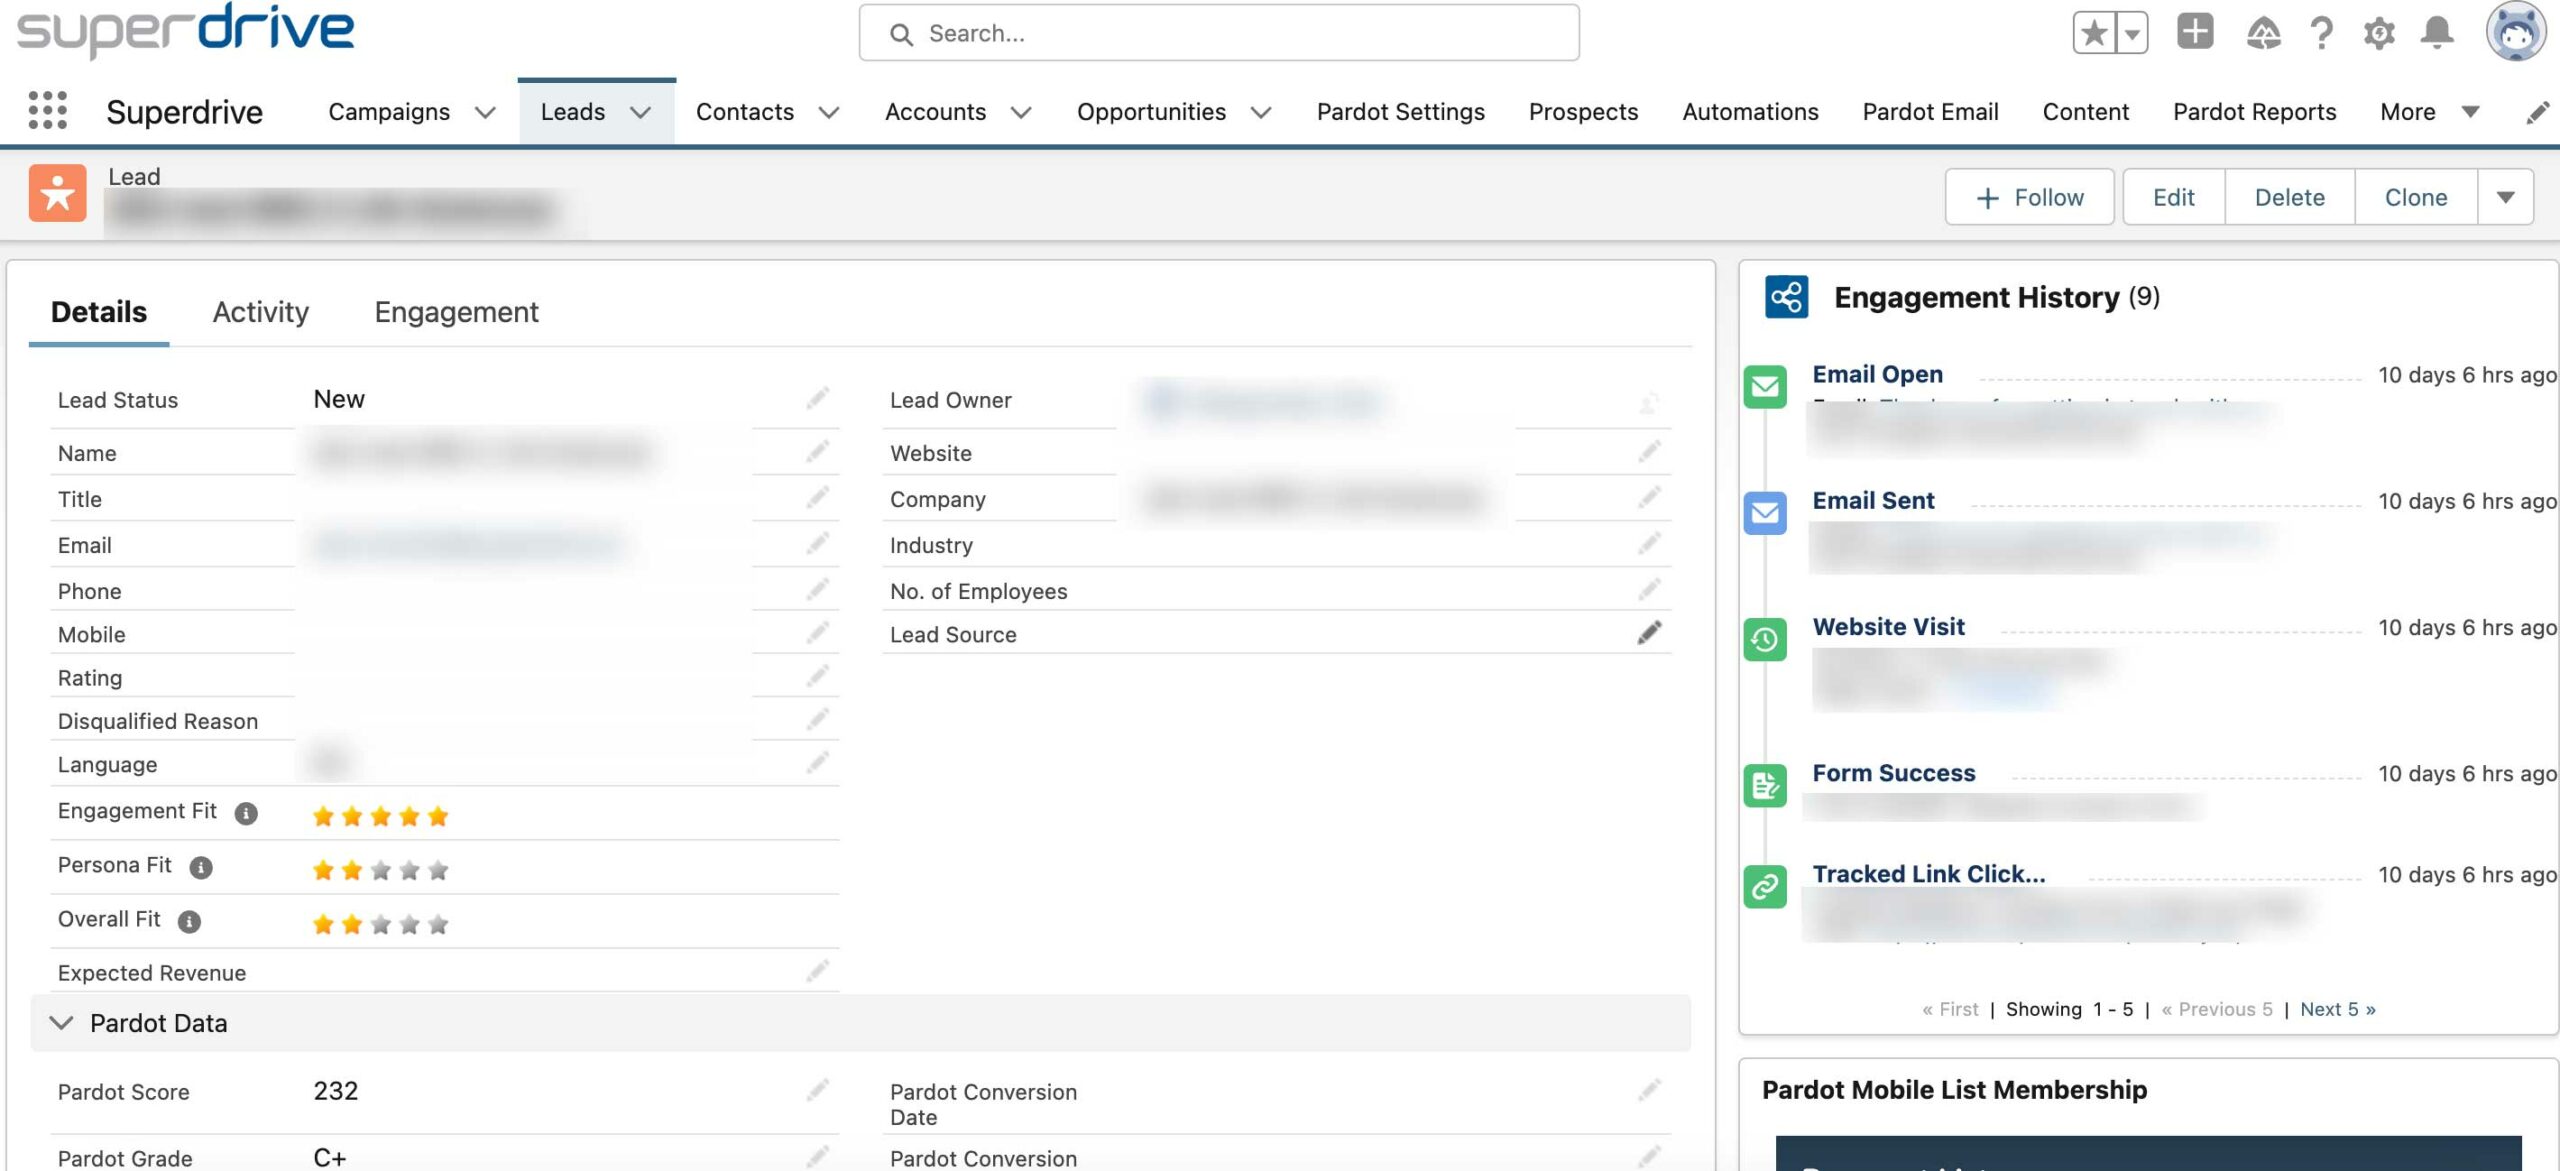Image resolution: width=2560 pixels, height=1171 pixels.
Task: Open the Help question mark icon
Action: [x=2322, y=34]
